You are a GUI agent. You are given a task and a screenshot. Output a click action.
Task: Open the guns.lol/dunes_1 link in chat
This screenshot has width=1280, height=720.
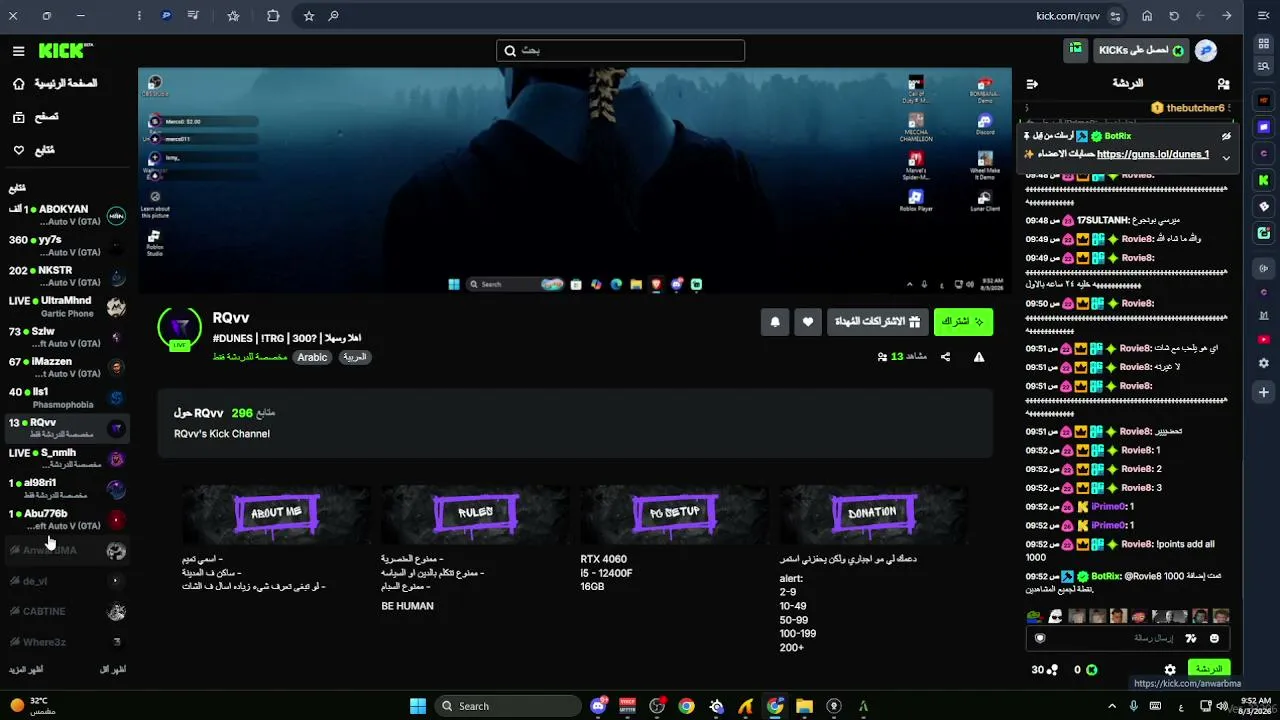coord(1153,154)
